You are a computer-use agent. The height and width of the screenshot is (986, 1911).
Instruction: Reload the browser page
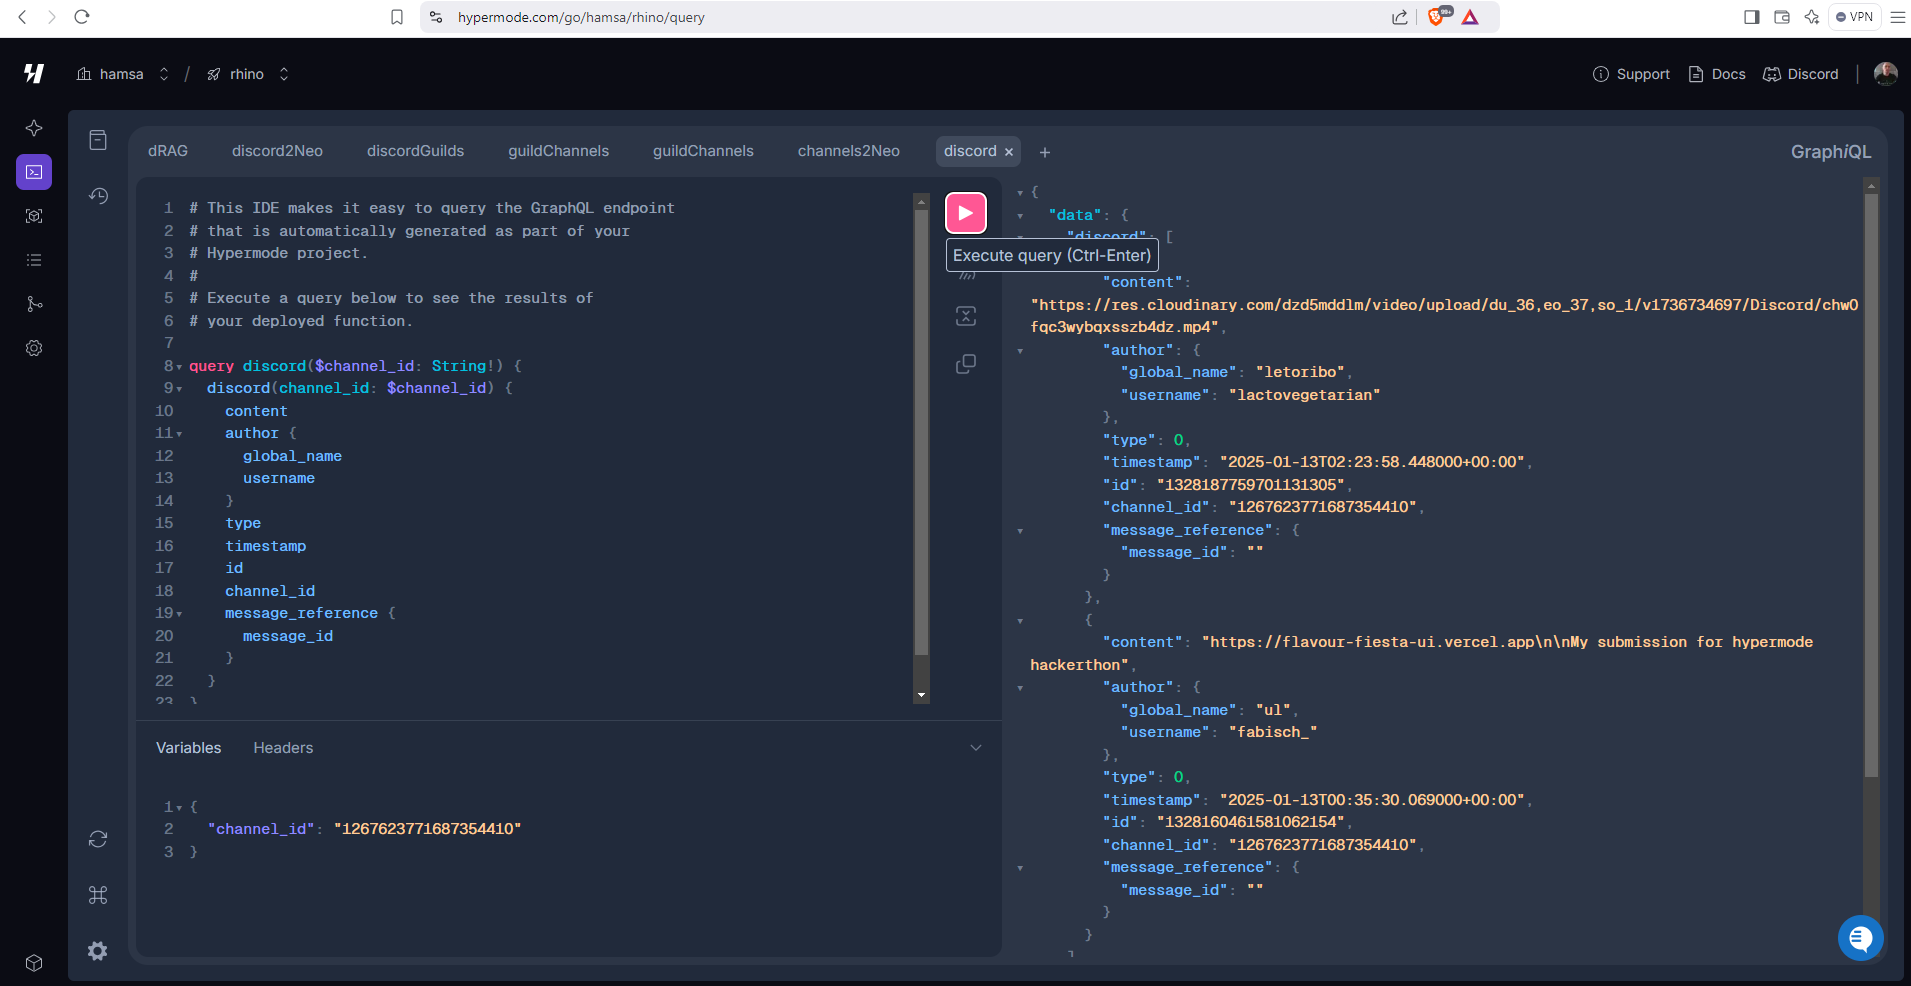(82, 17)
